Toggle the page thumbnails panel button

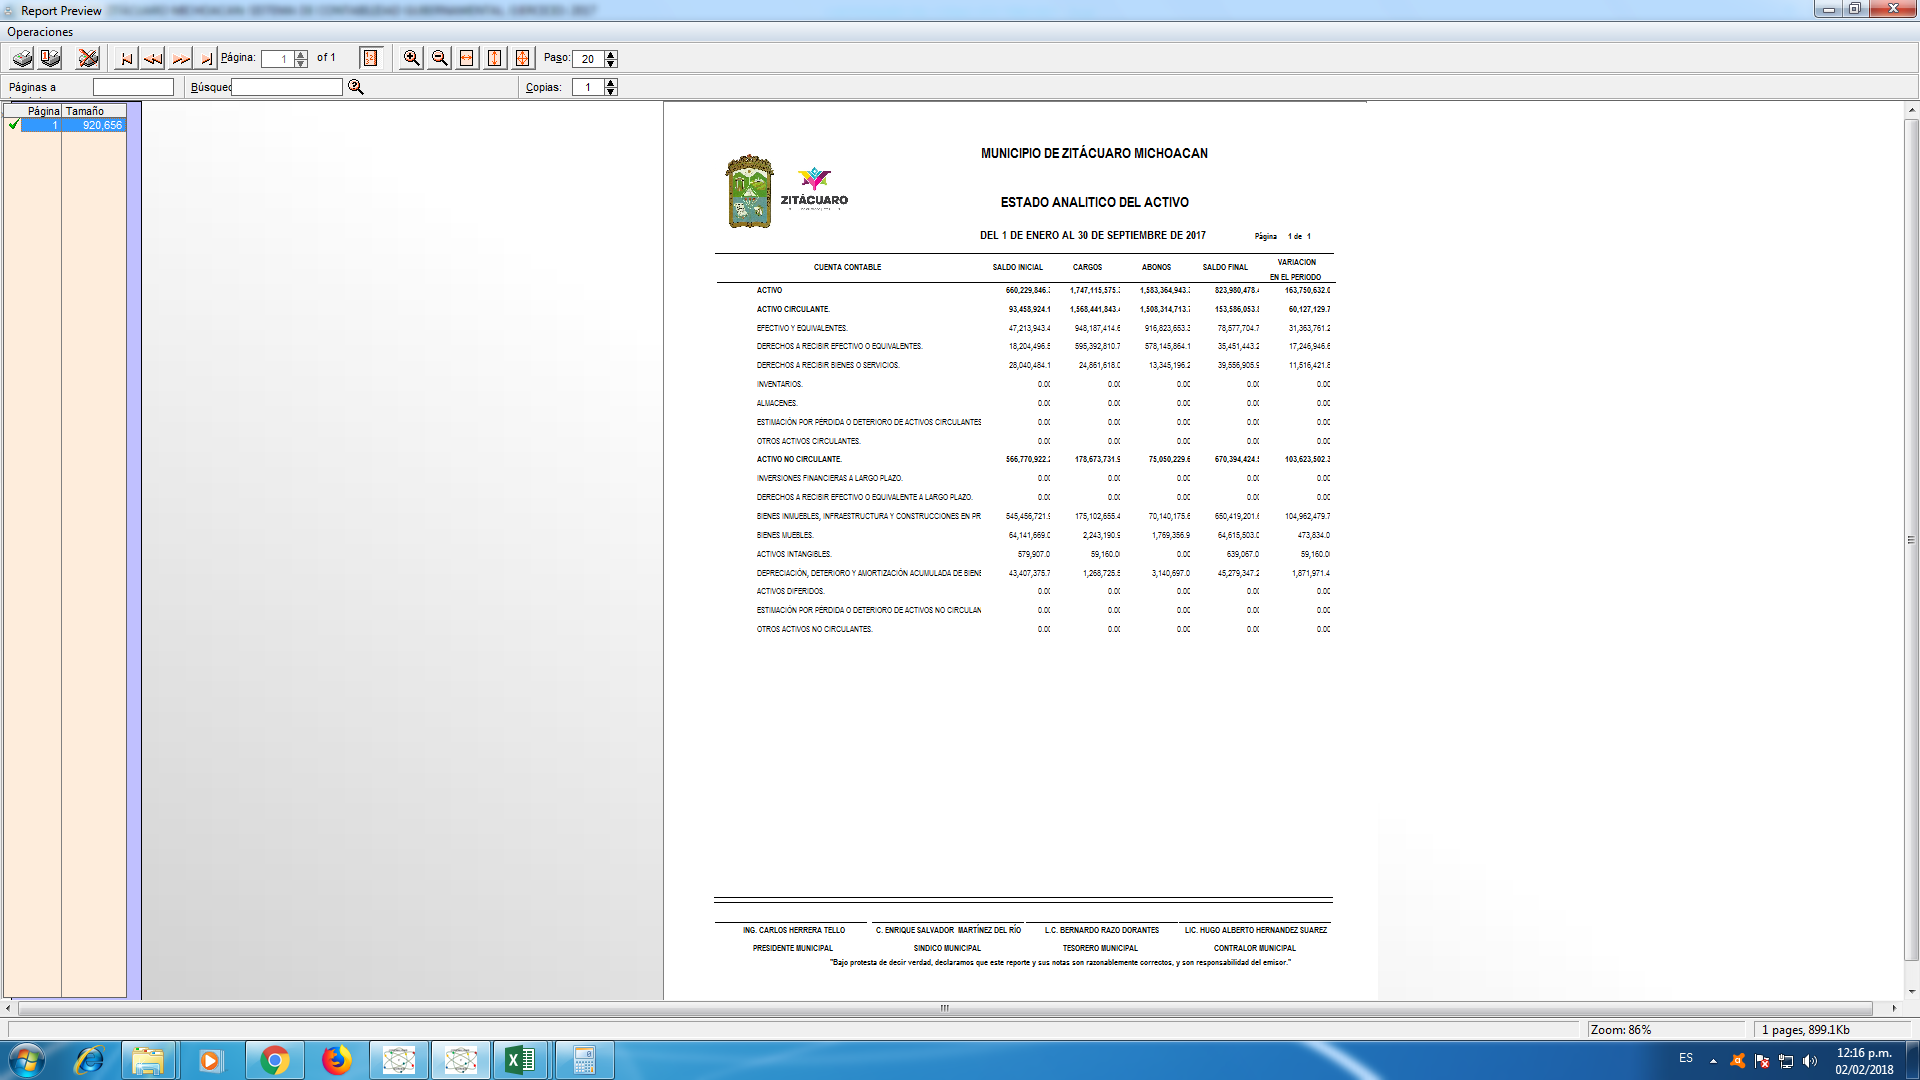coord(370,58)
